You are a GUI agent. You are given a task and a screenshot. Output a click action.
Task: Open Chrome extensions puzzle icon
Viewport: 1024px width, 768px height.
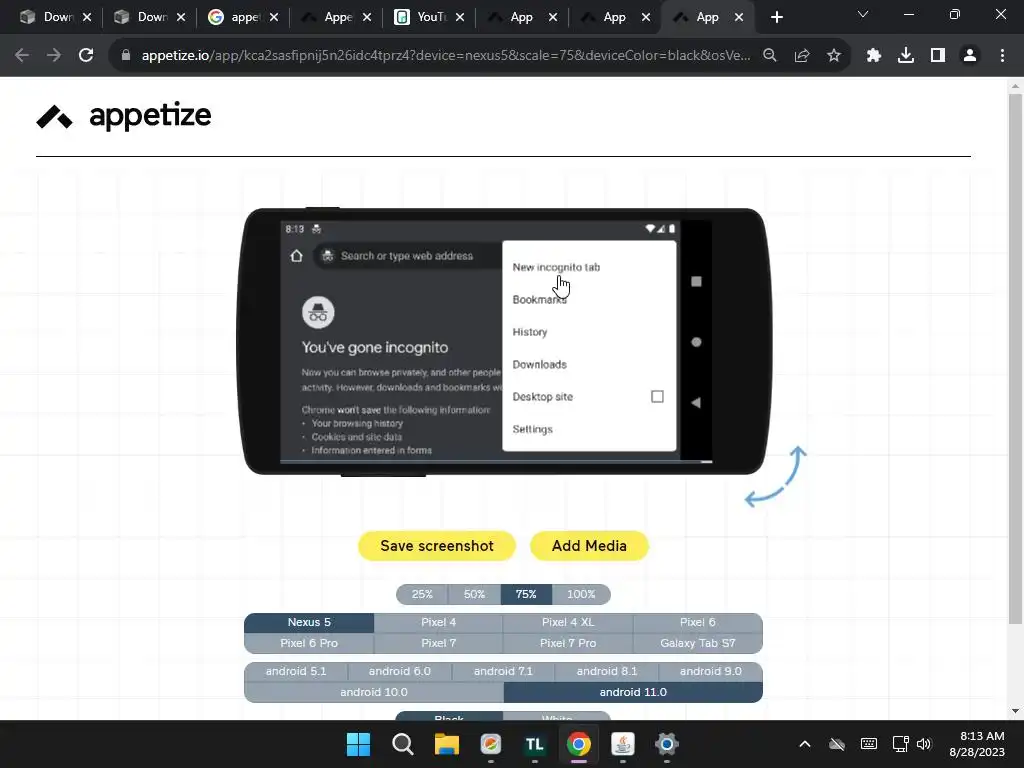tap(874, 56)
